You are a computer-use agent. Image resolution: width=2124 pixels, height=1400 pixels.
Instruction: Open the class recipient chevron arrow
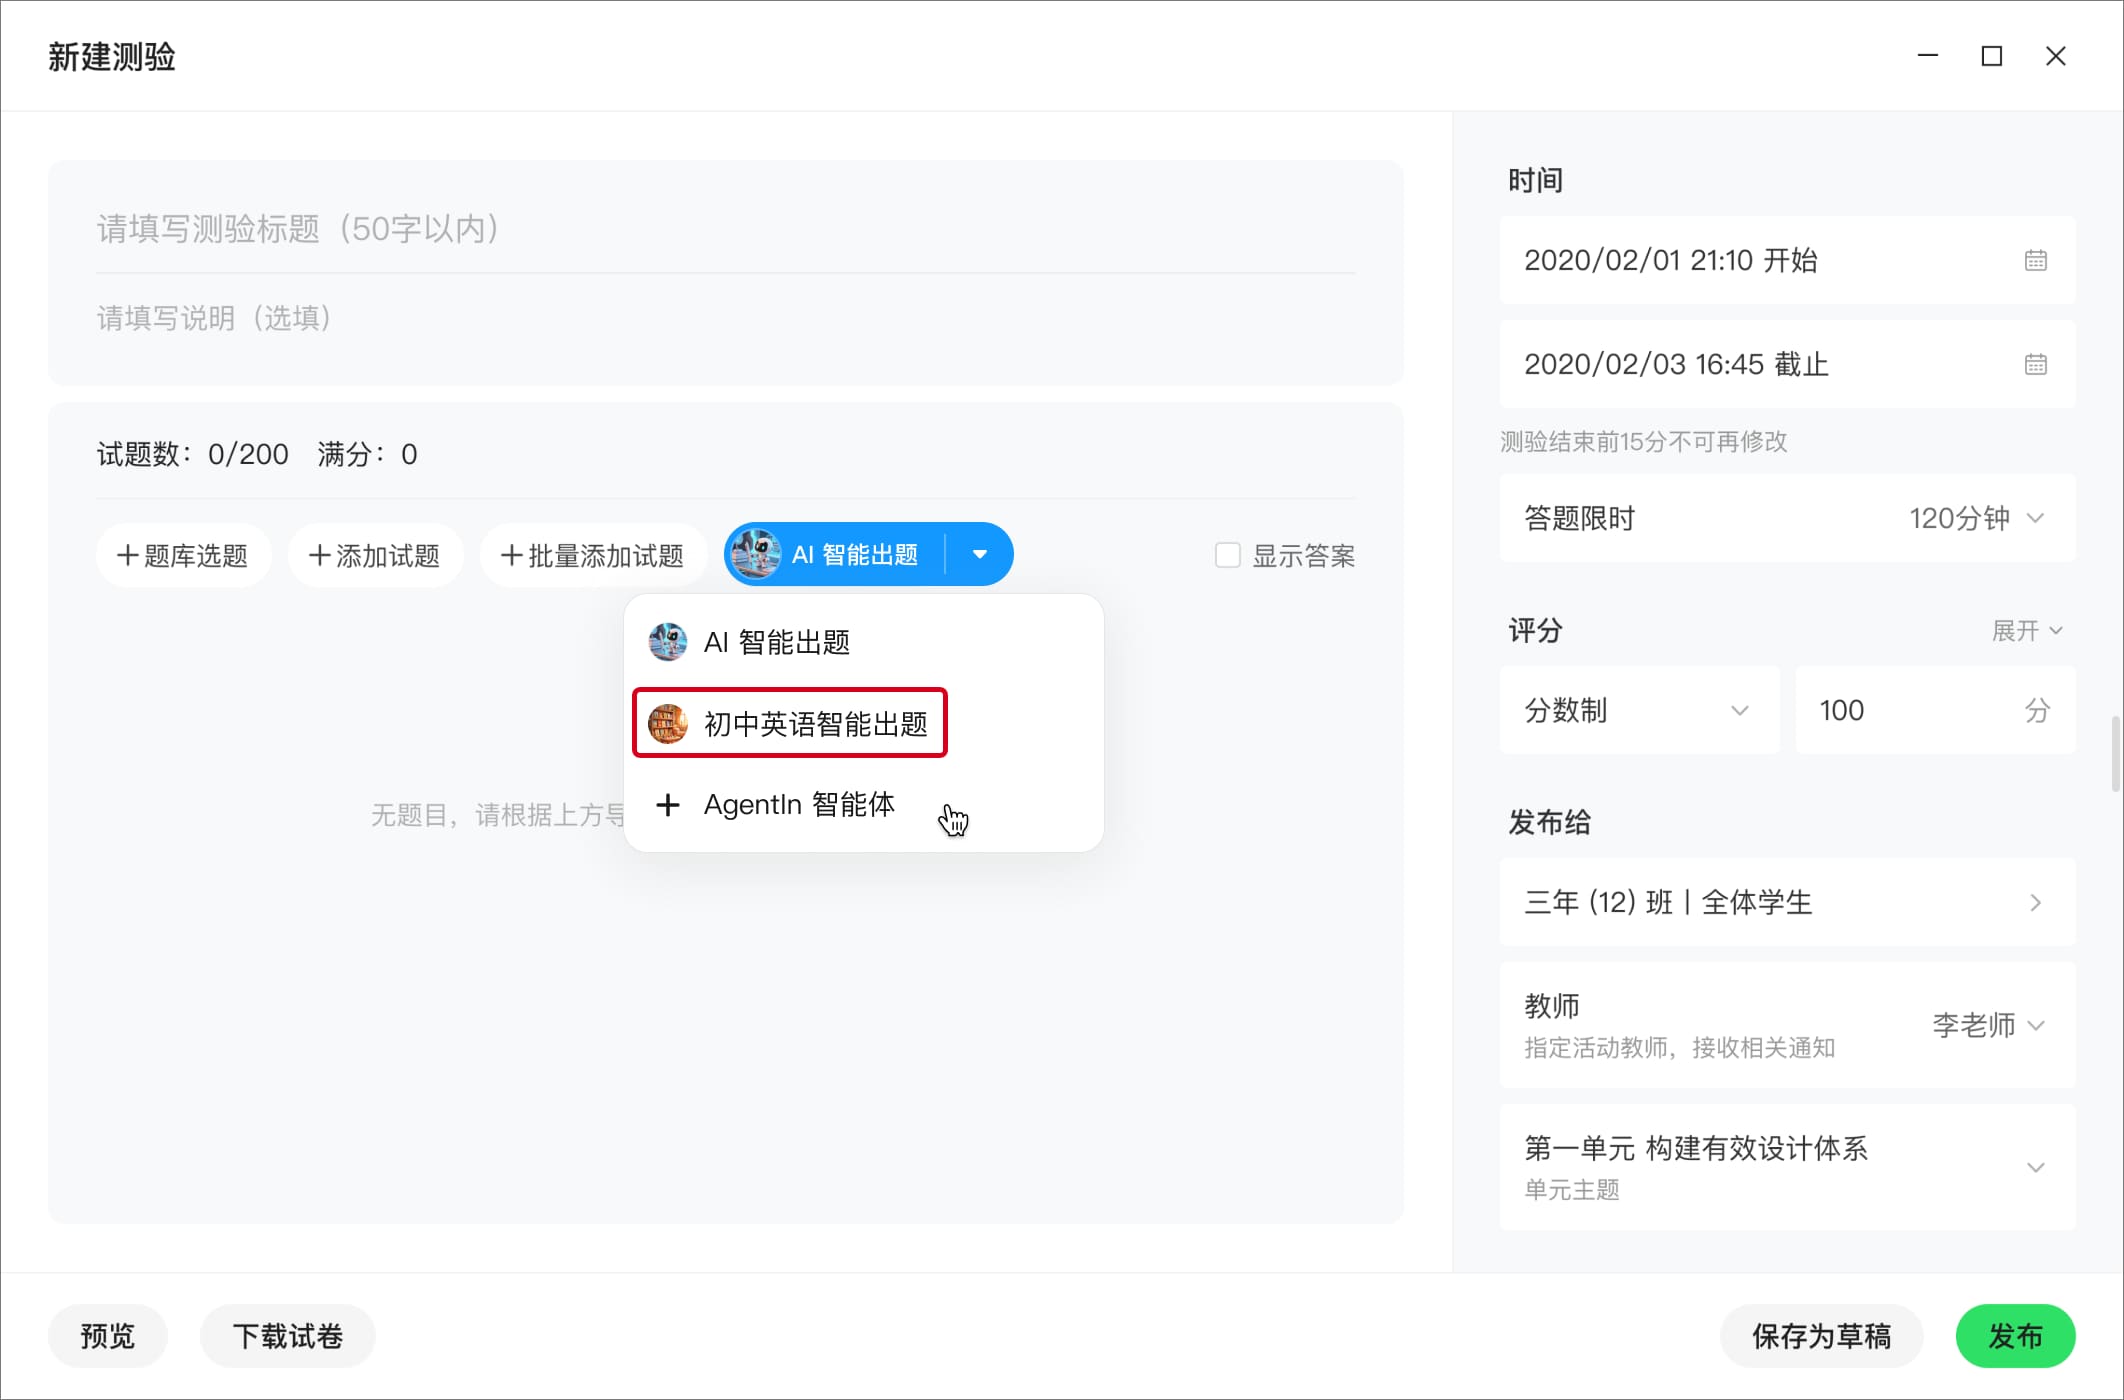(x=2035, y=903)
